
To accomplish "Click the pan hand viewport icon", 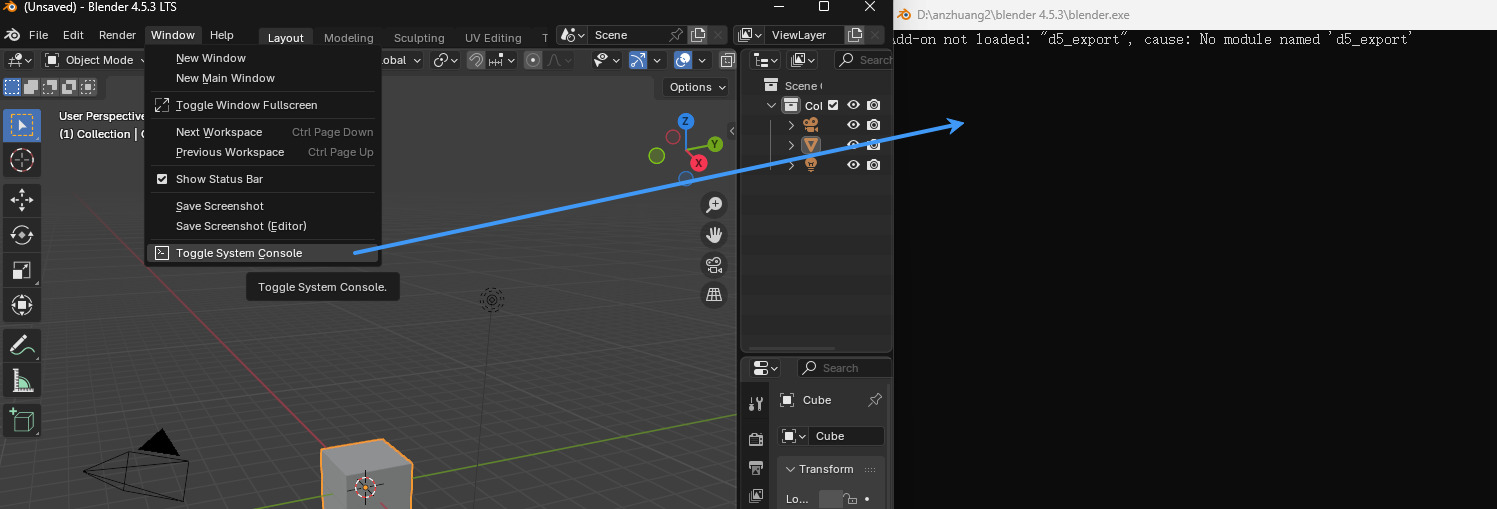I will (x=714, y=235).
